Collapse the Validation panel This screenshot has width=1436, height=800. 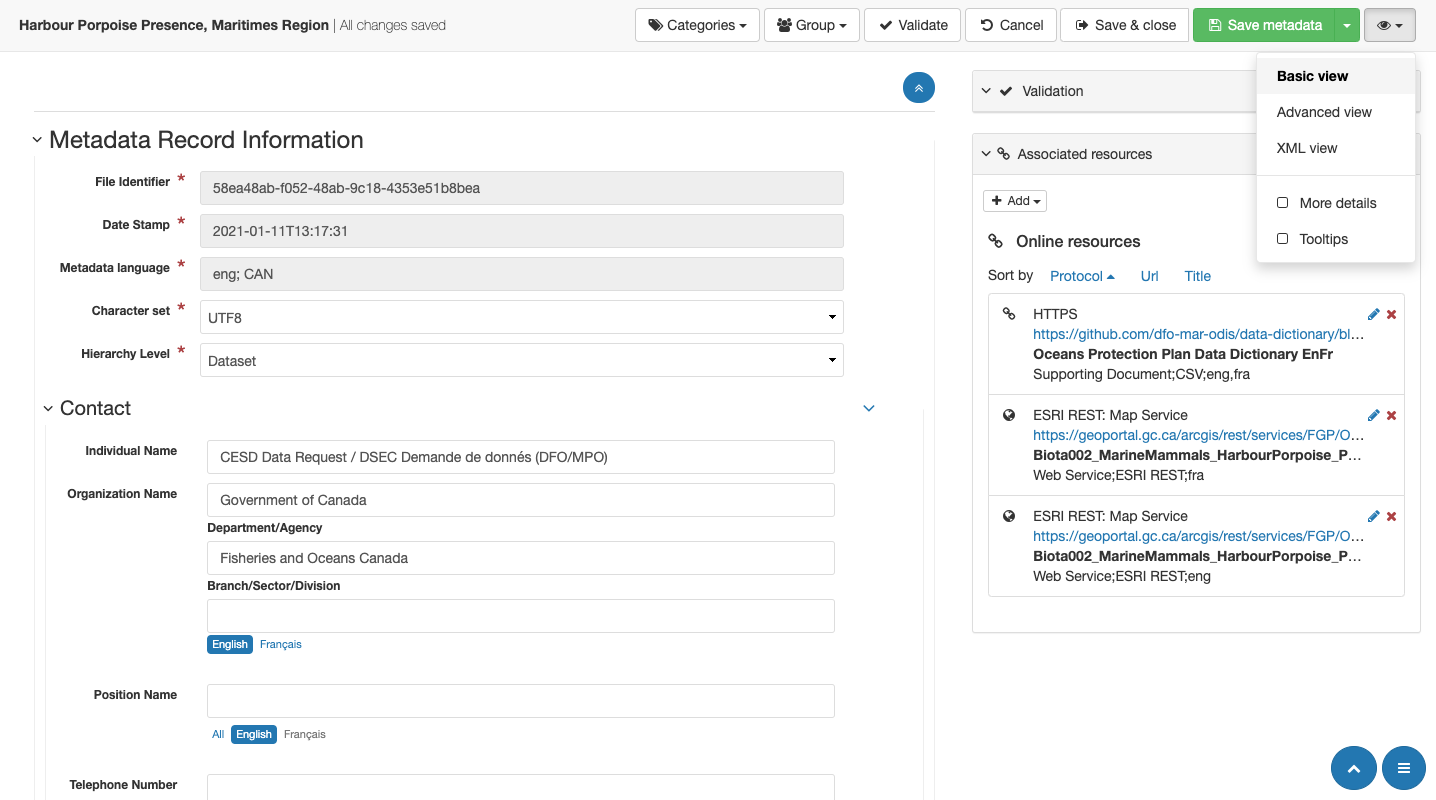[x=986, y=91]
